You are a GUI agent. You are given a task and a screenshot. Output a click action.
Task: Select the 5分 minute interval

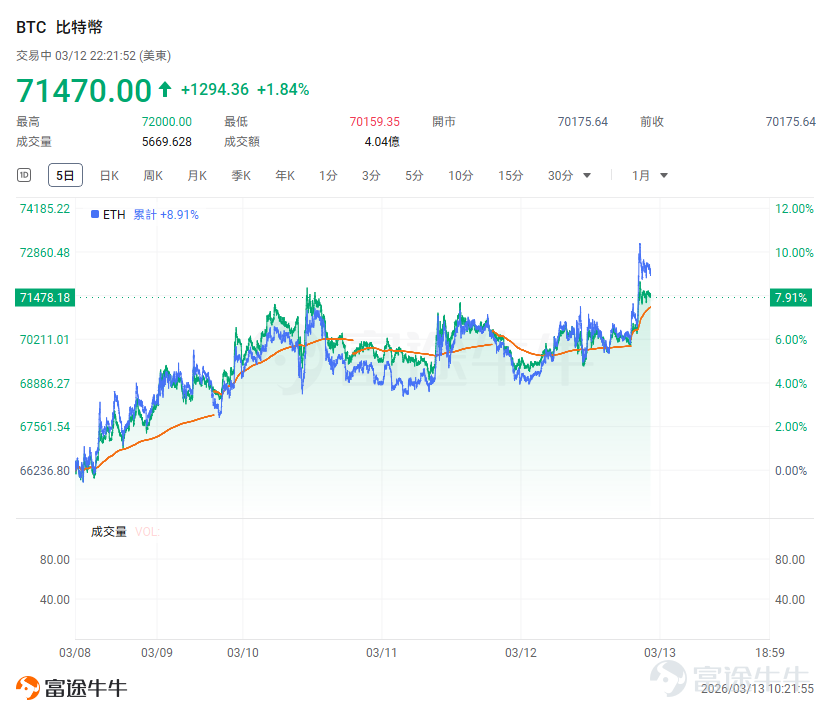coord(414,176)
